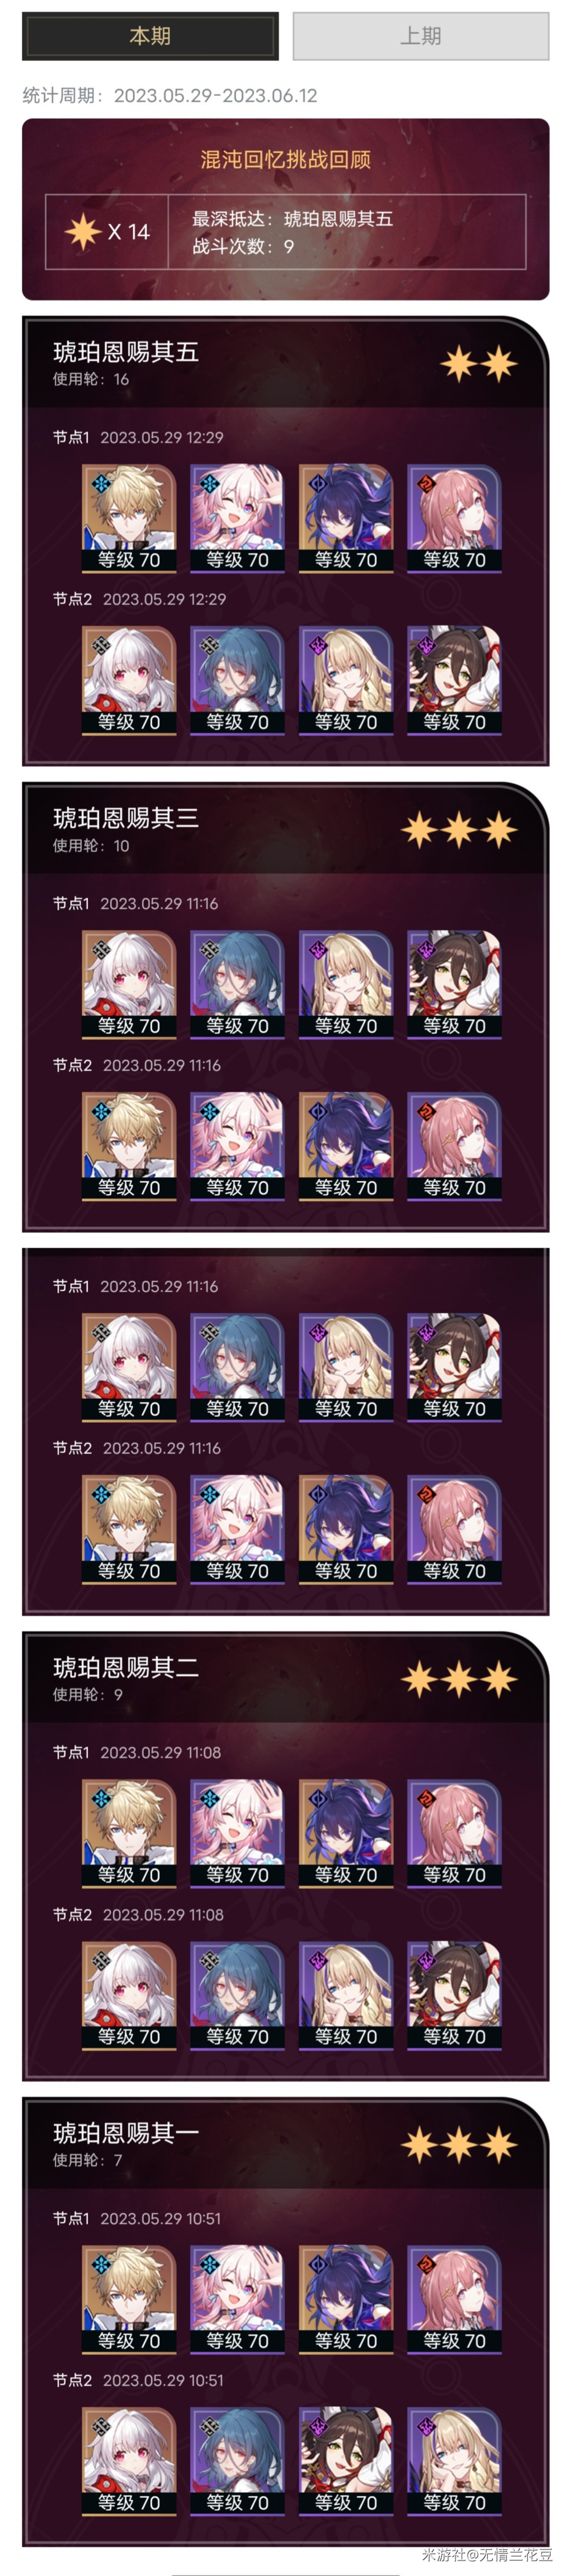The height and width of the screenshot is (2576, 567).
Task: Open Gepard portrait in 琥珀恩赐其二 节点1
Action: [129, 1833]
